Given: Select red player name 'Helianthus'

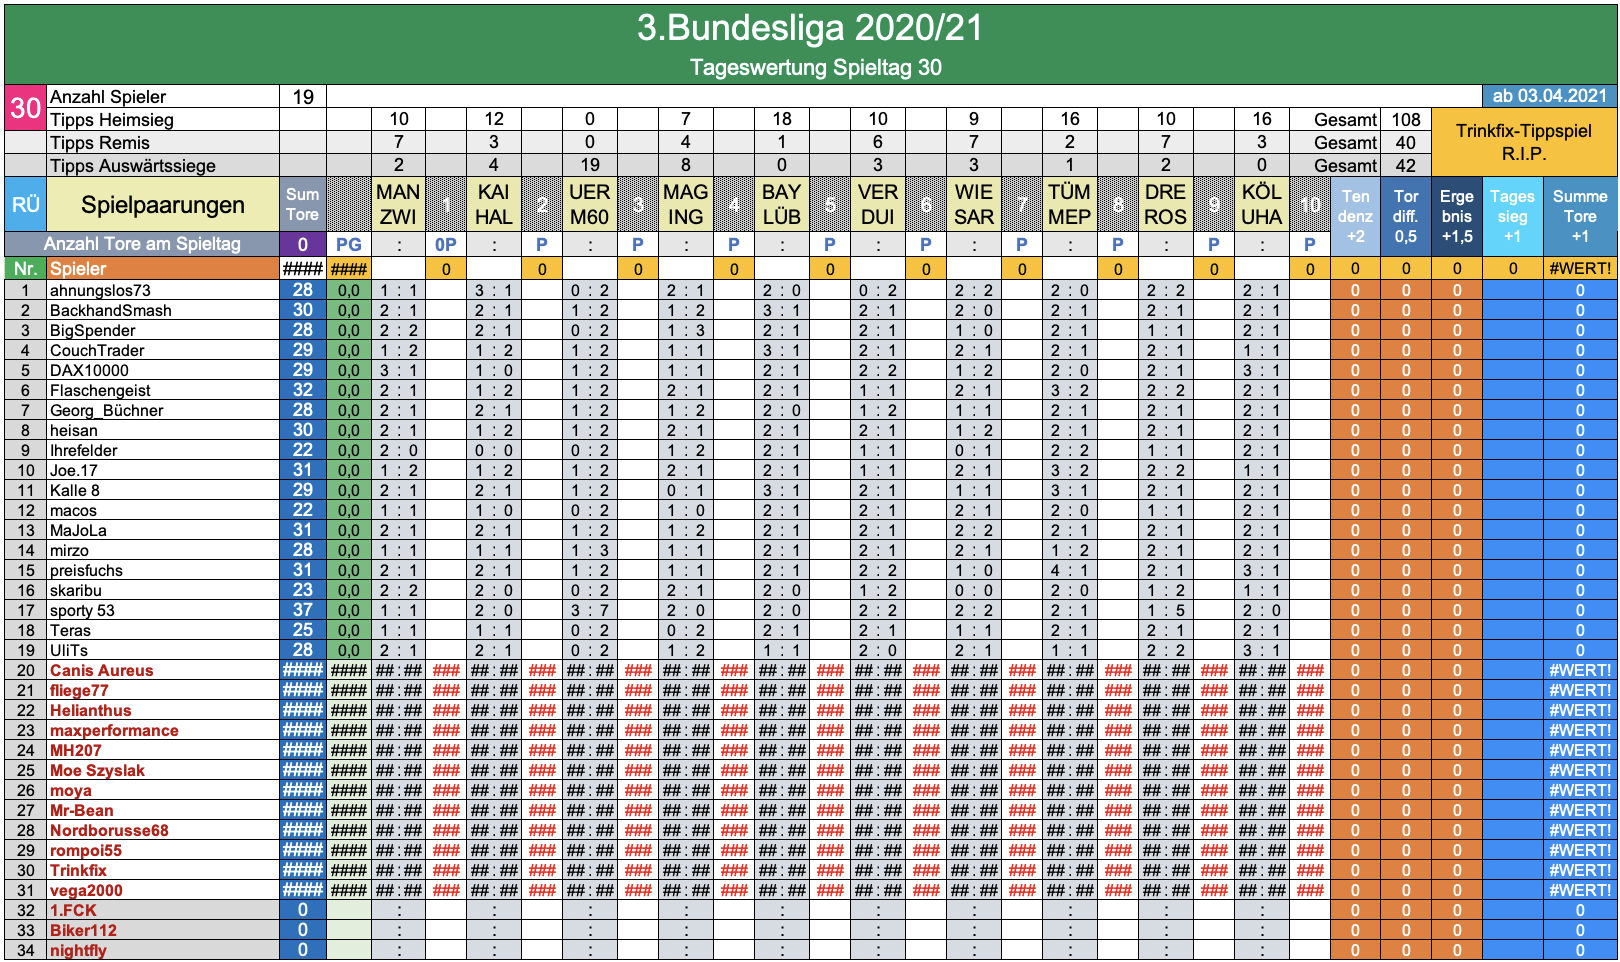Looking at the screenshot, I should (x=90, y=710).
